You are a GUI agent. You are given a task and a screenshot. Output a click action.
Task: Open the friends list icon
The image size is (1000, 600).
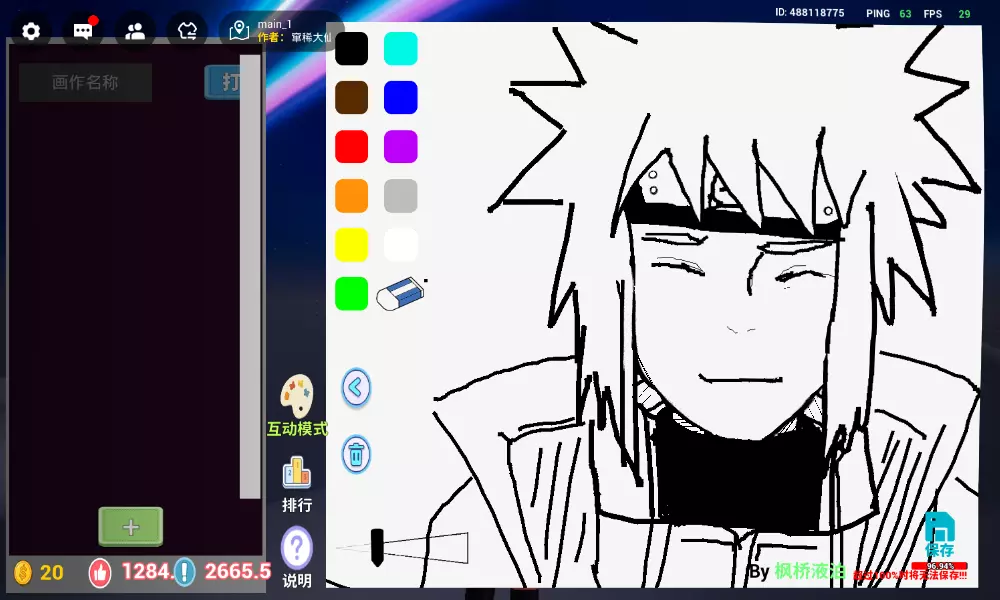[135, 31]
